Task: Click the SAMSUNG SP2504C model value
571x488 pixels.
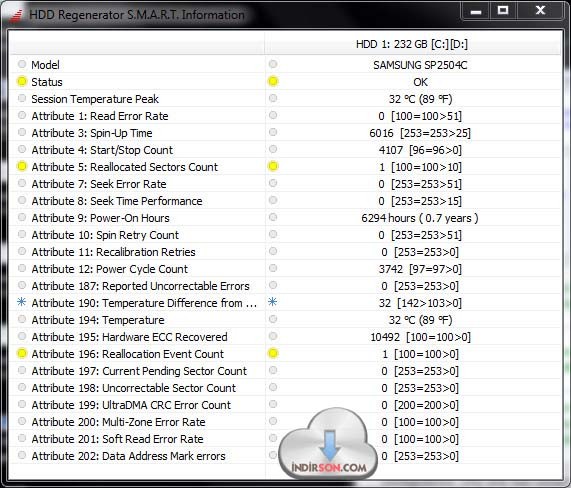Action: click(420, 65)
